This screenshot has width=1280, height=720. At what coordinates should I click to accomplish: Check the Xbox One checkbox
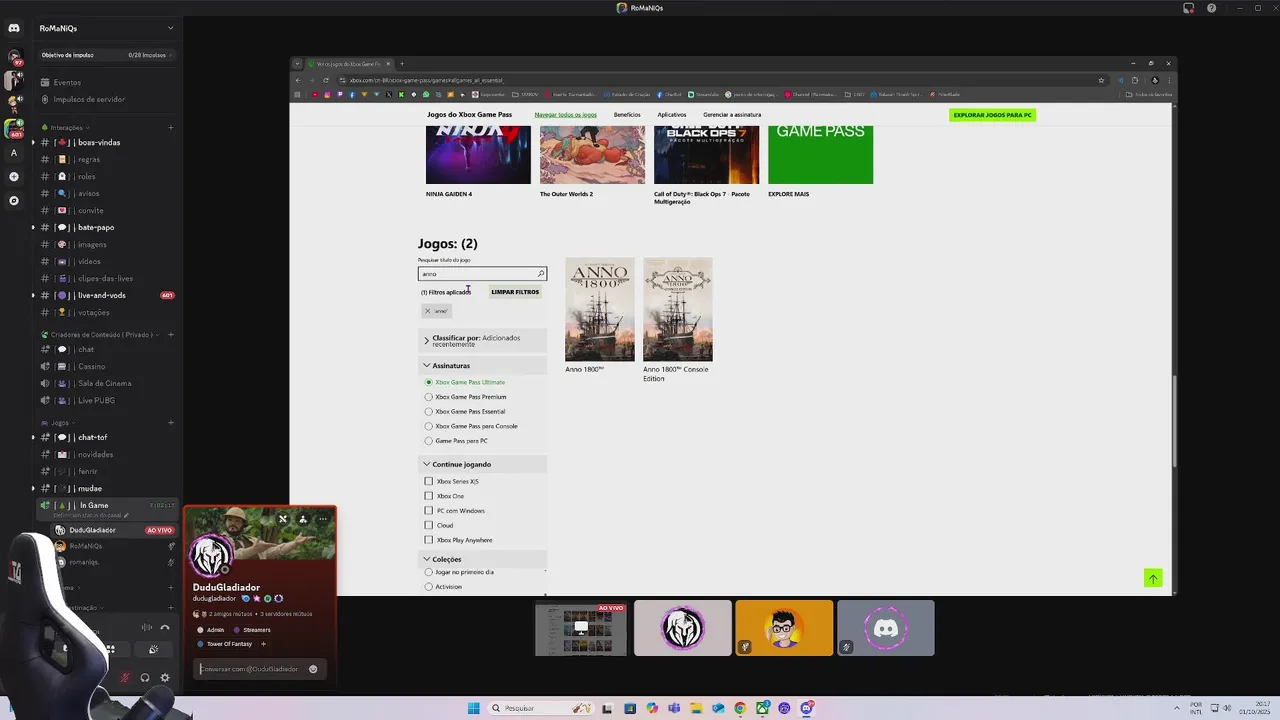(x=429, y=496)
